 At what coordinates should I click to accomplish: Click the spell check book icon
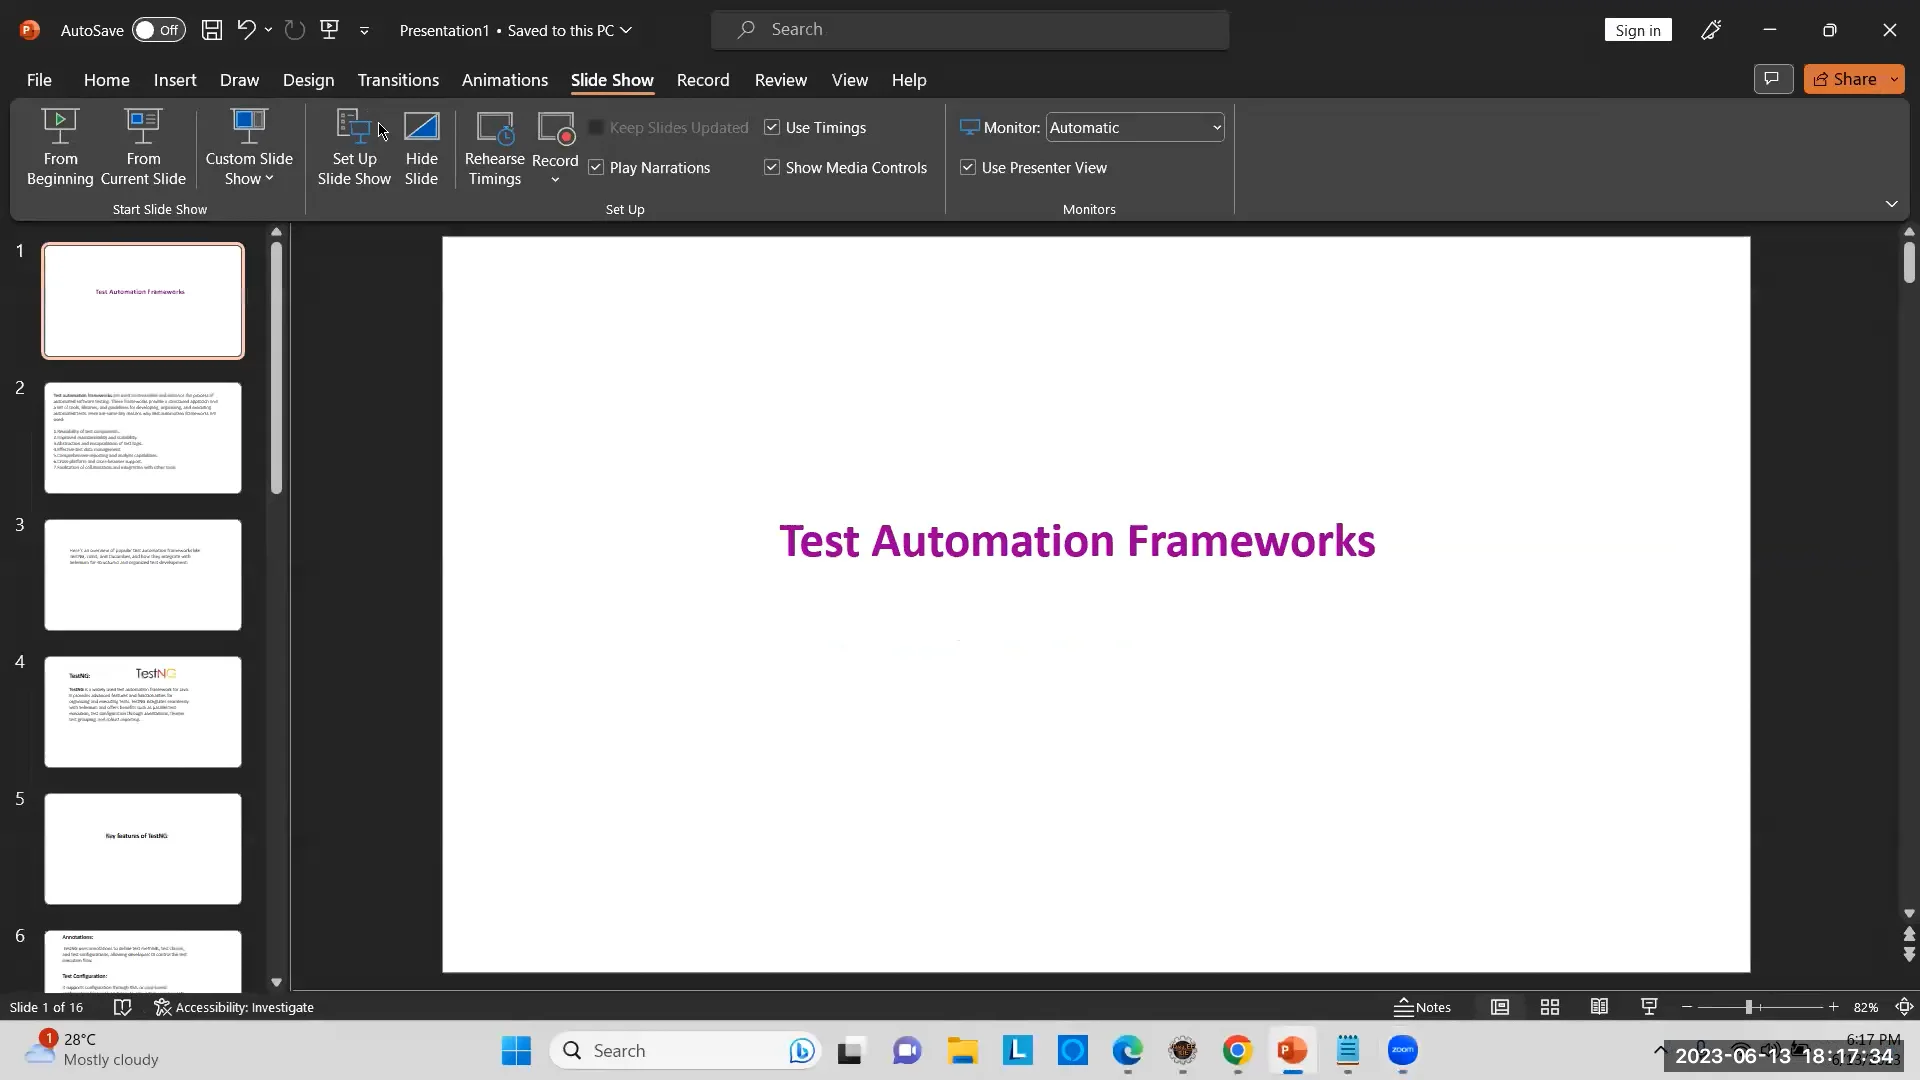122,1007
